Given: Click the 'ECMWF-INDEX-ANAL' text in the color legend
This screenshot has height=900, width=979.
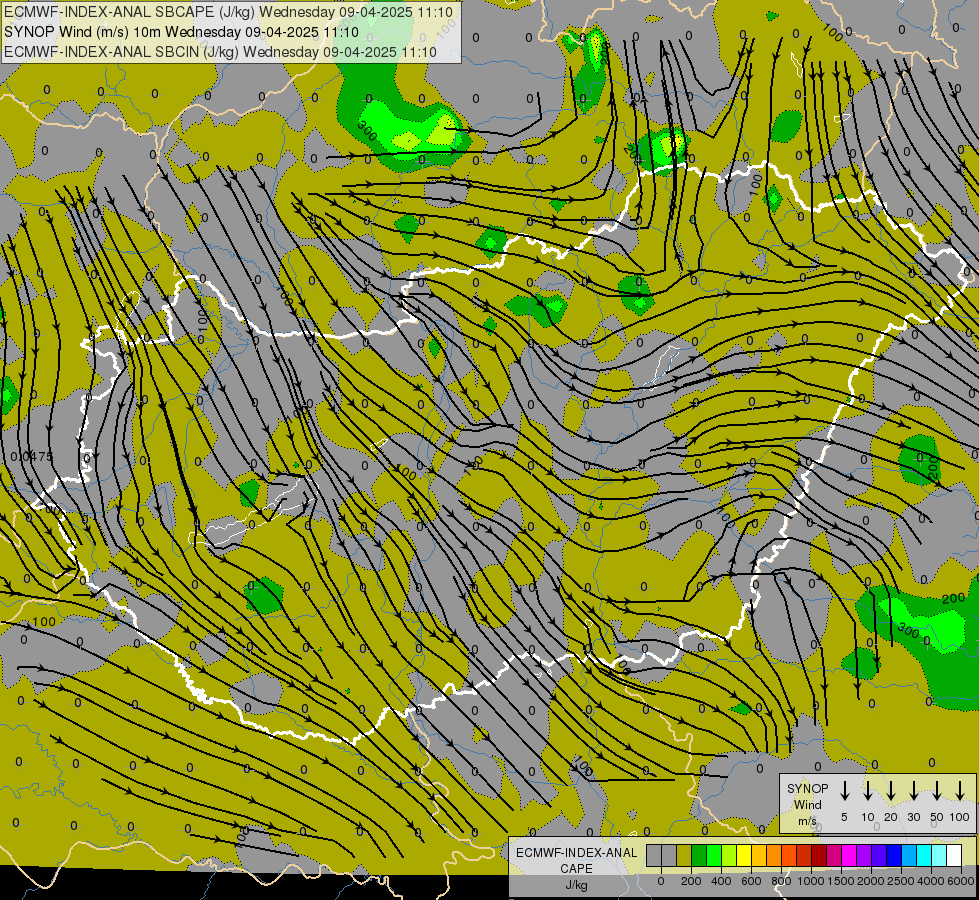Looking at the screenshot, I should (576, 853).
